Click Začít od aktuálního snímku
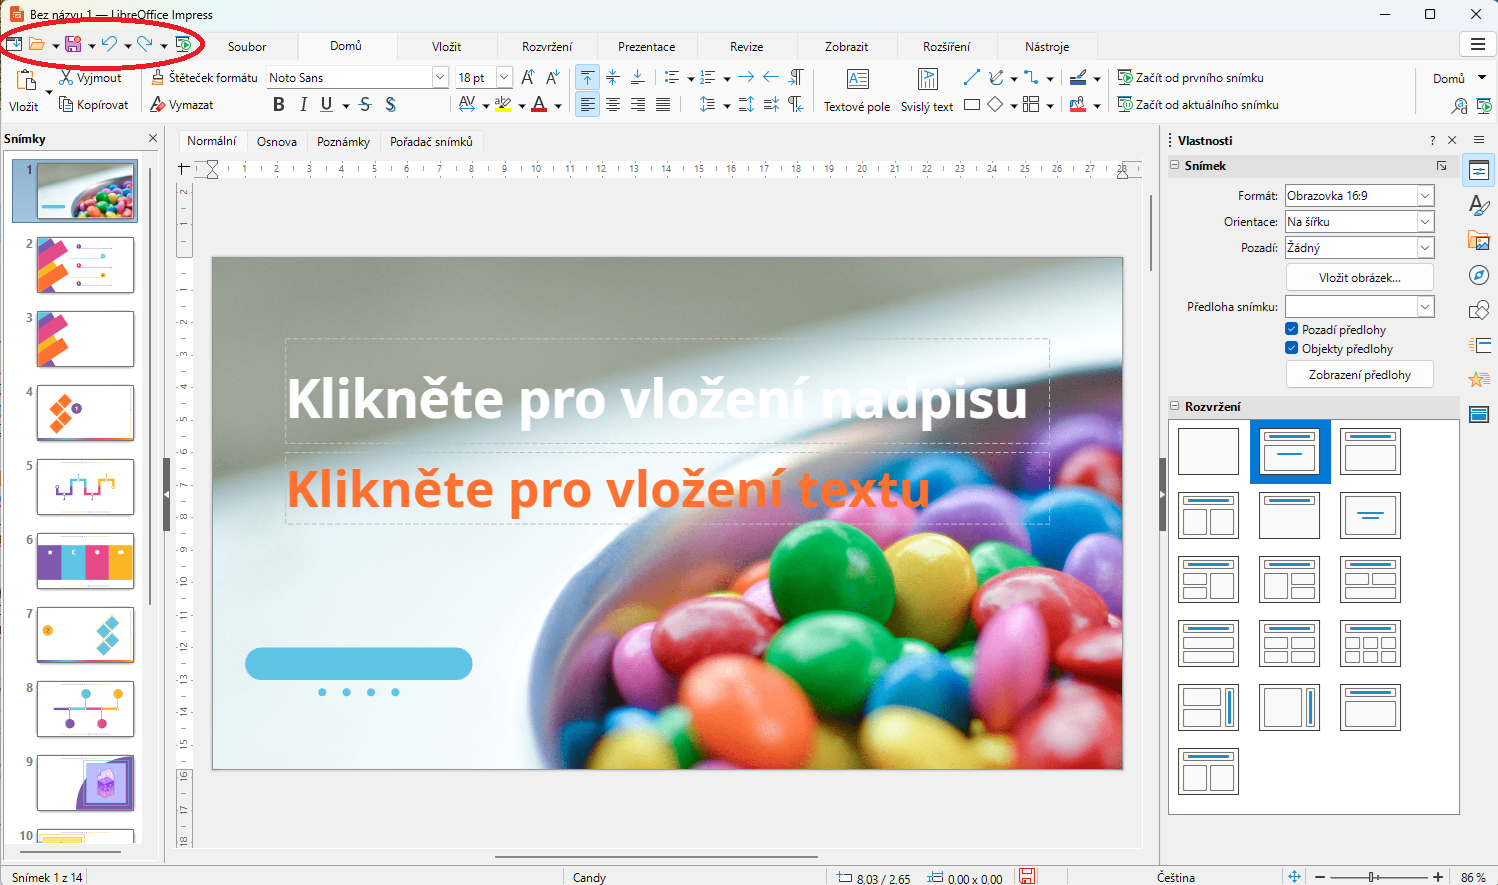This screenshot has width=1498, height=885. tap(1197, 104)
